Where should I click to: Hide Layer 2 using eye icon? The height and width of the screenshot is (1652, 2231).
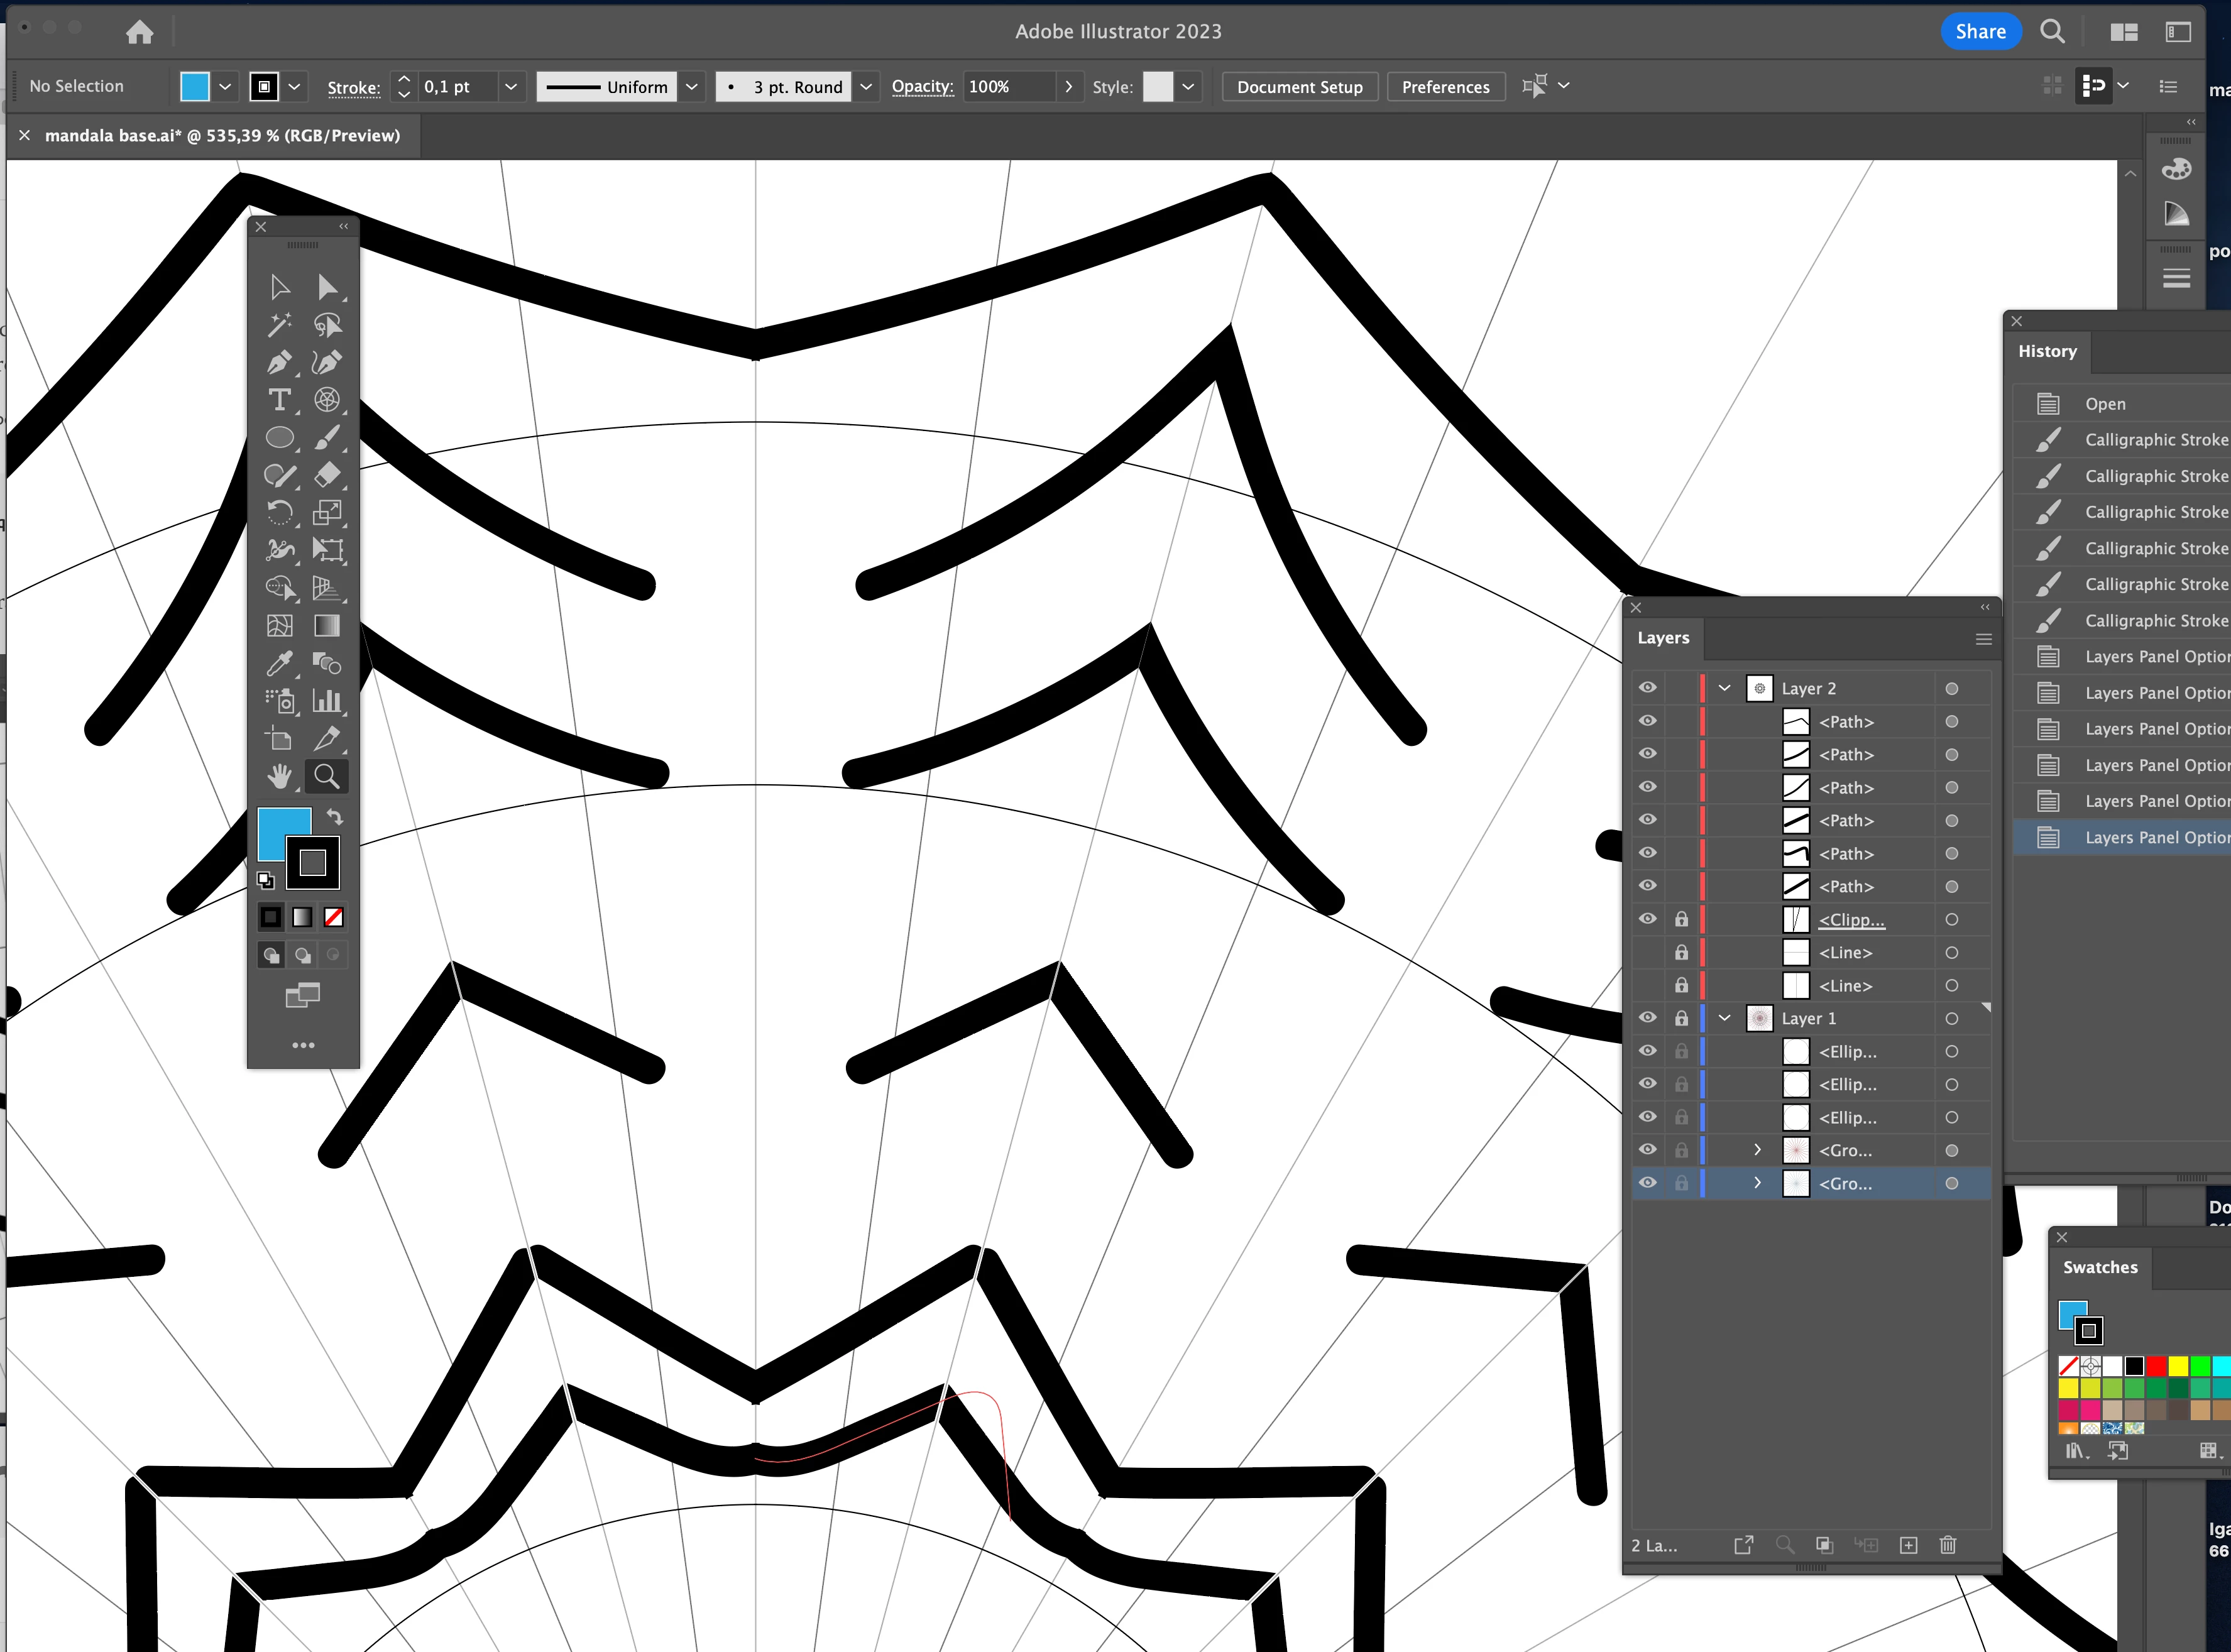[x=1648, y=688]
